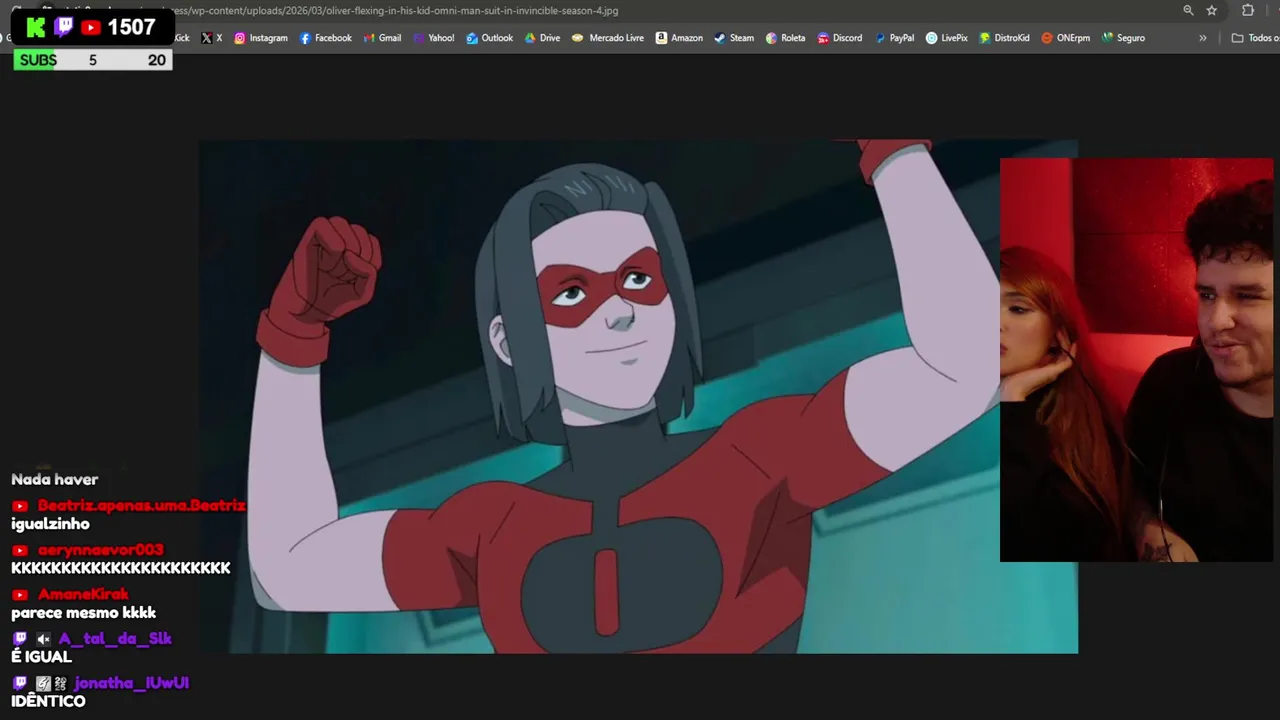Open the all bookmarks folder
The image size is (1280, 720).
point(1255,38)
